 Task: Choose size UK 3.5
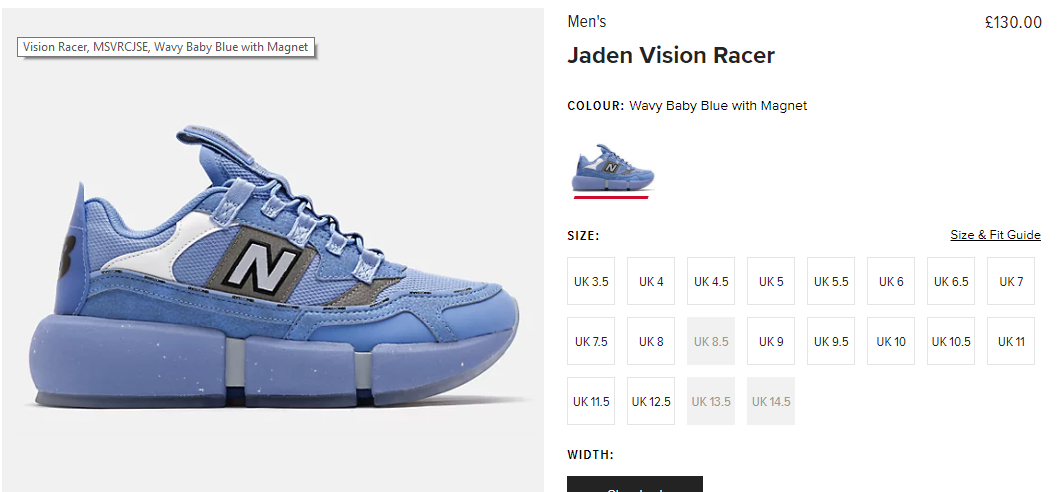(591, 281)
